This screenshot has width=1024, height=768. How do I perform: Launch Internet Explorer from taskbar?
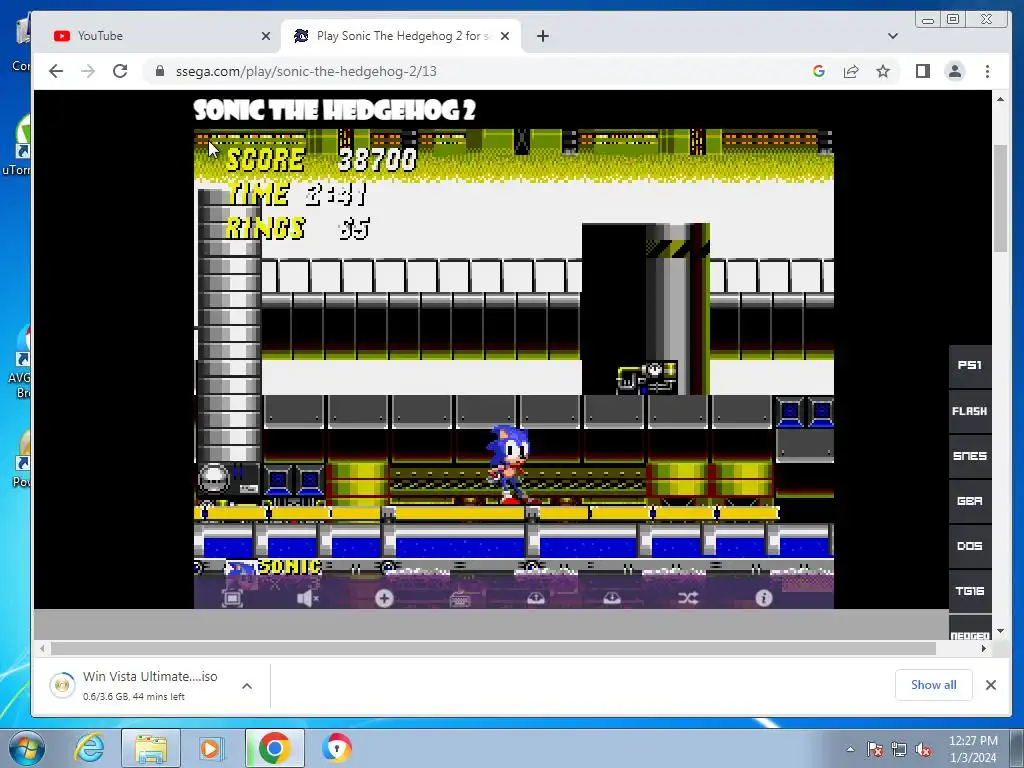pyautogui.click(x=89, y=748)
